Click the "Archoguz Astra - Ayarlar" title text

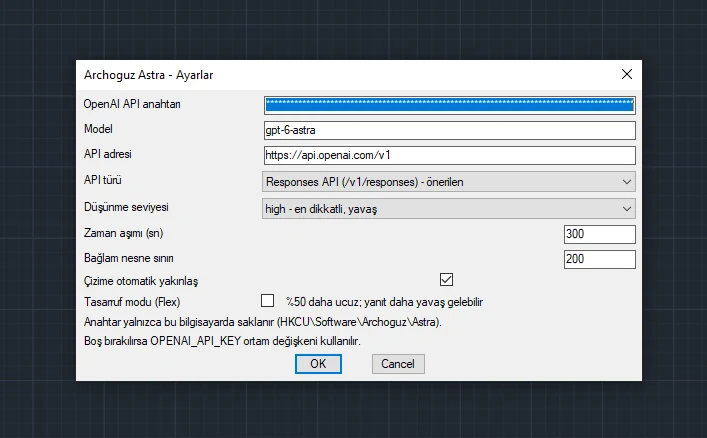pos(148,75)
